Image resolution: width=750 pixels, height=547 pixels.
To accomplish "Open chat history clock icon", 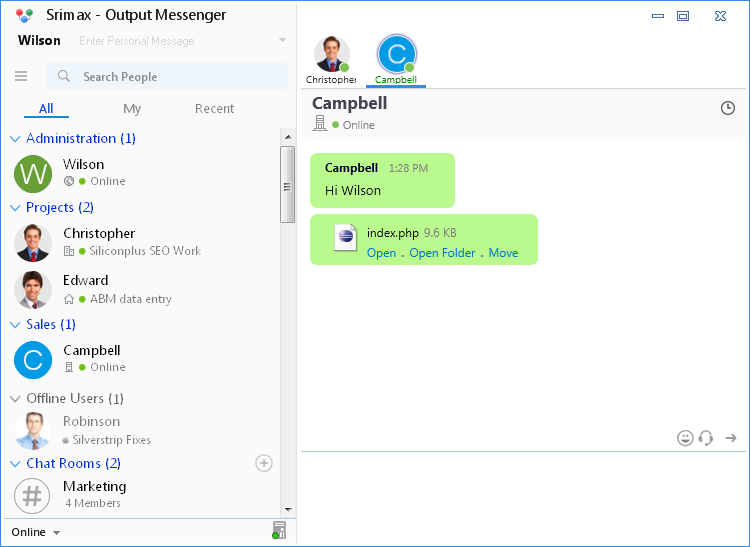I will click(x=728, y=108).
